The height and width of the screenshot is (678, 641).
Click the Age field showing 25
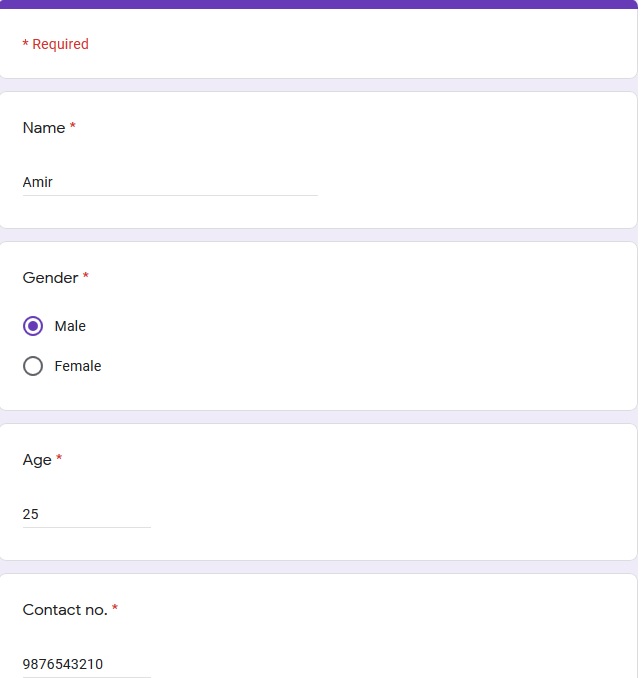[x=86, y=514]
